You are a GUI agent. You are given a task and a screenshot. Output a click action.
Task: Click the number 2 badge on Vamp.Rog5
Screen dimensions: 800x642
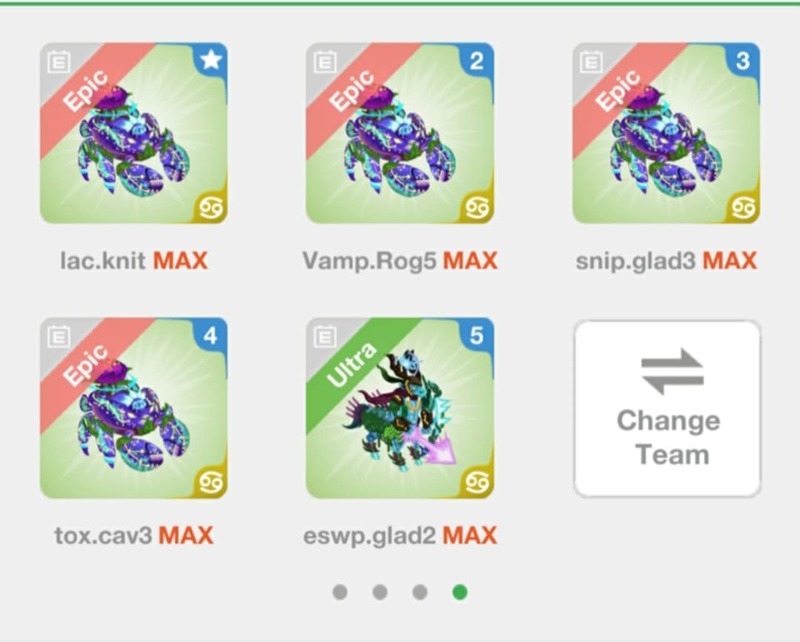click(477, 61)
